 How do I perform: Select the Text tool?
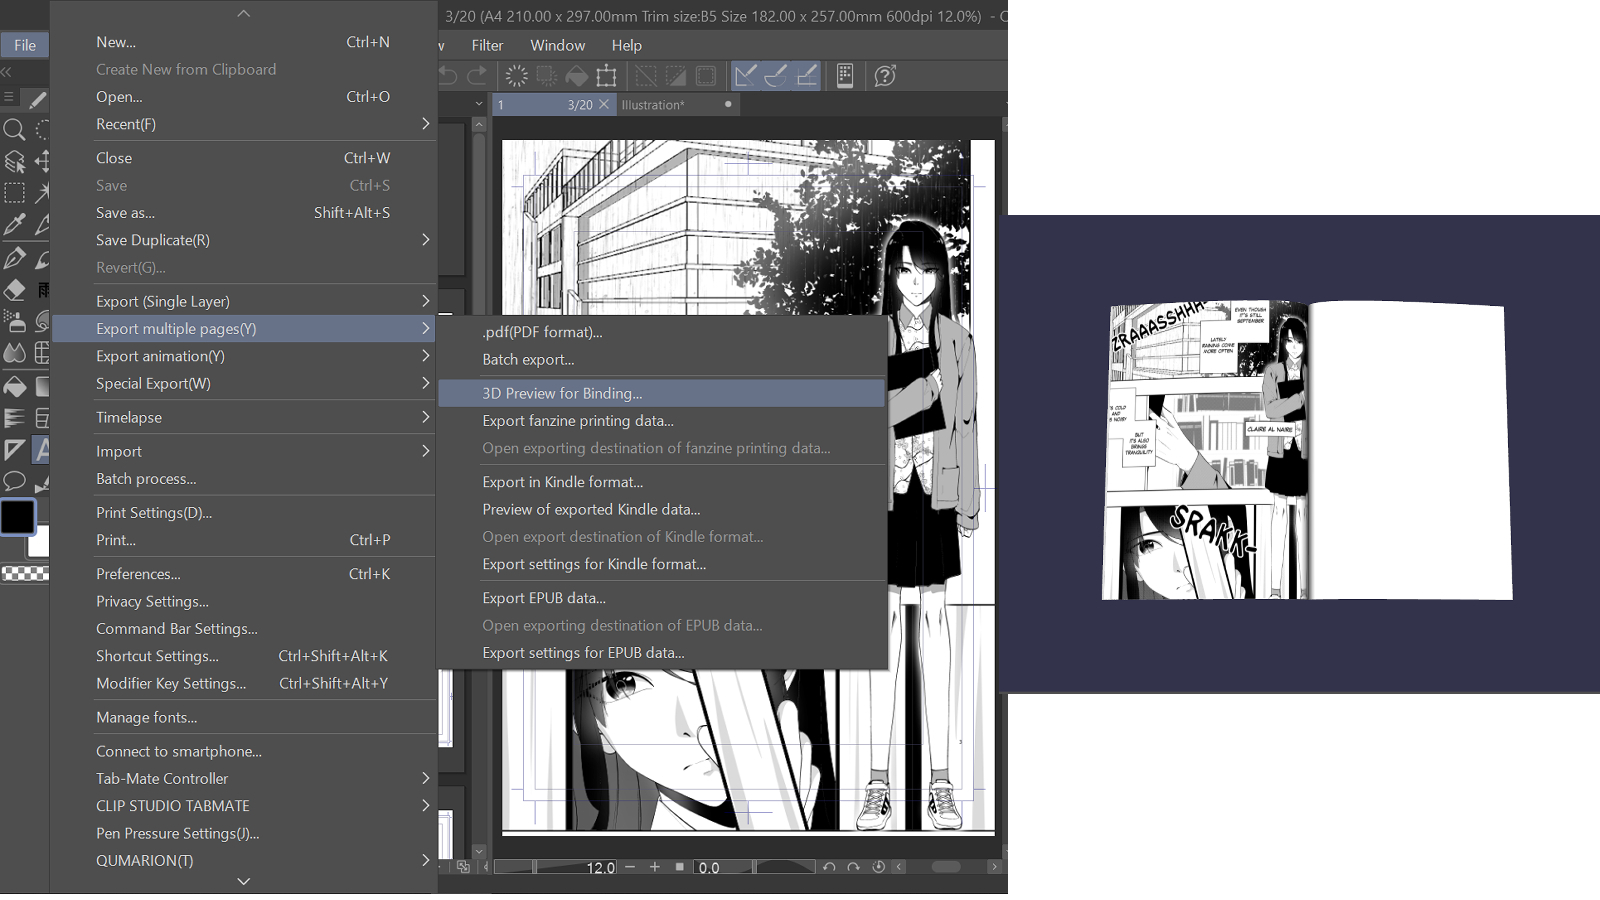(x=41, y=448)
